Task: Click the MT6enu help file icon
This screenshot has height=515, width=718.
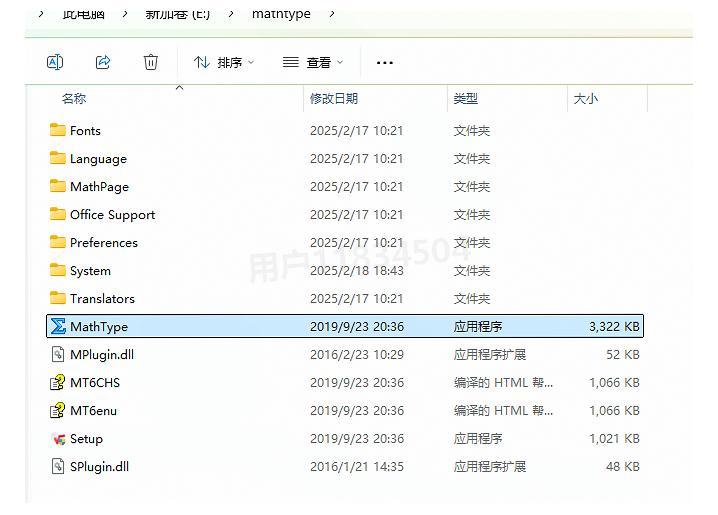Action: coord(58,410)
